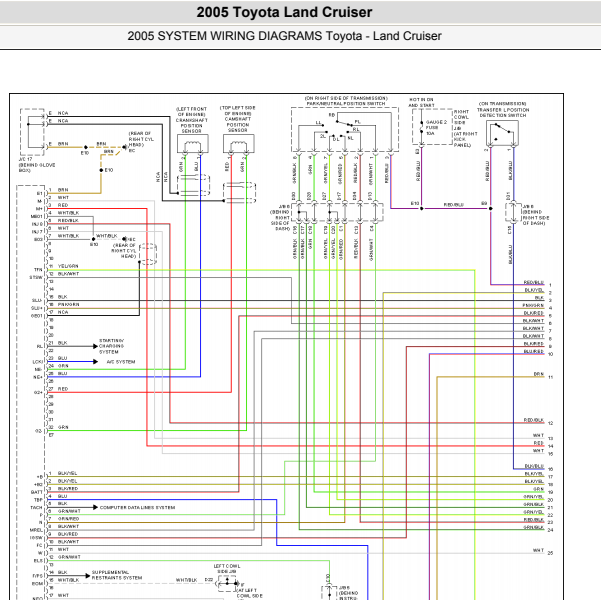This screenshot has width=601, height=600.
Task: Select the "TFN" terminal name
Action: coord(38,270)
